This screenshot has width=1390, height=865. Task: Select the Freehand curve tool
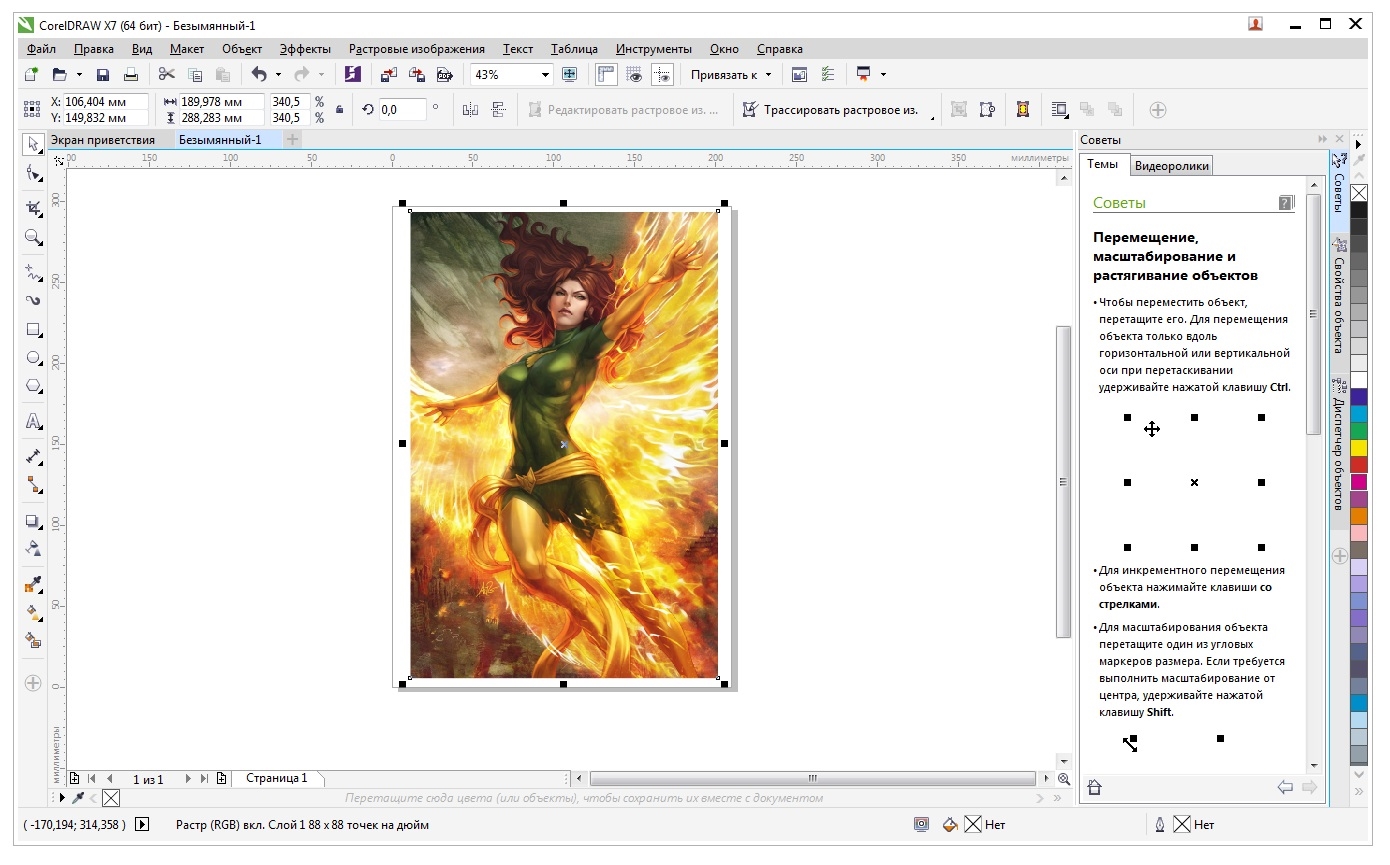pos(33,271)
